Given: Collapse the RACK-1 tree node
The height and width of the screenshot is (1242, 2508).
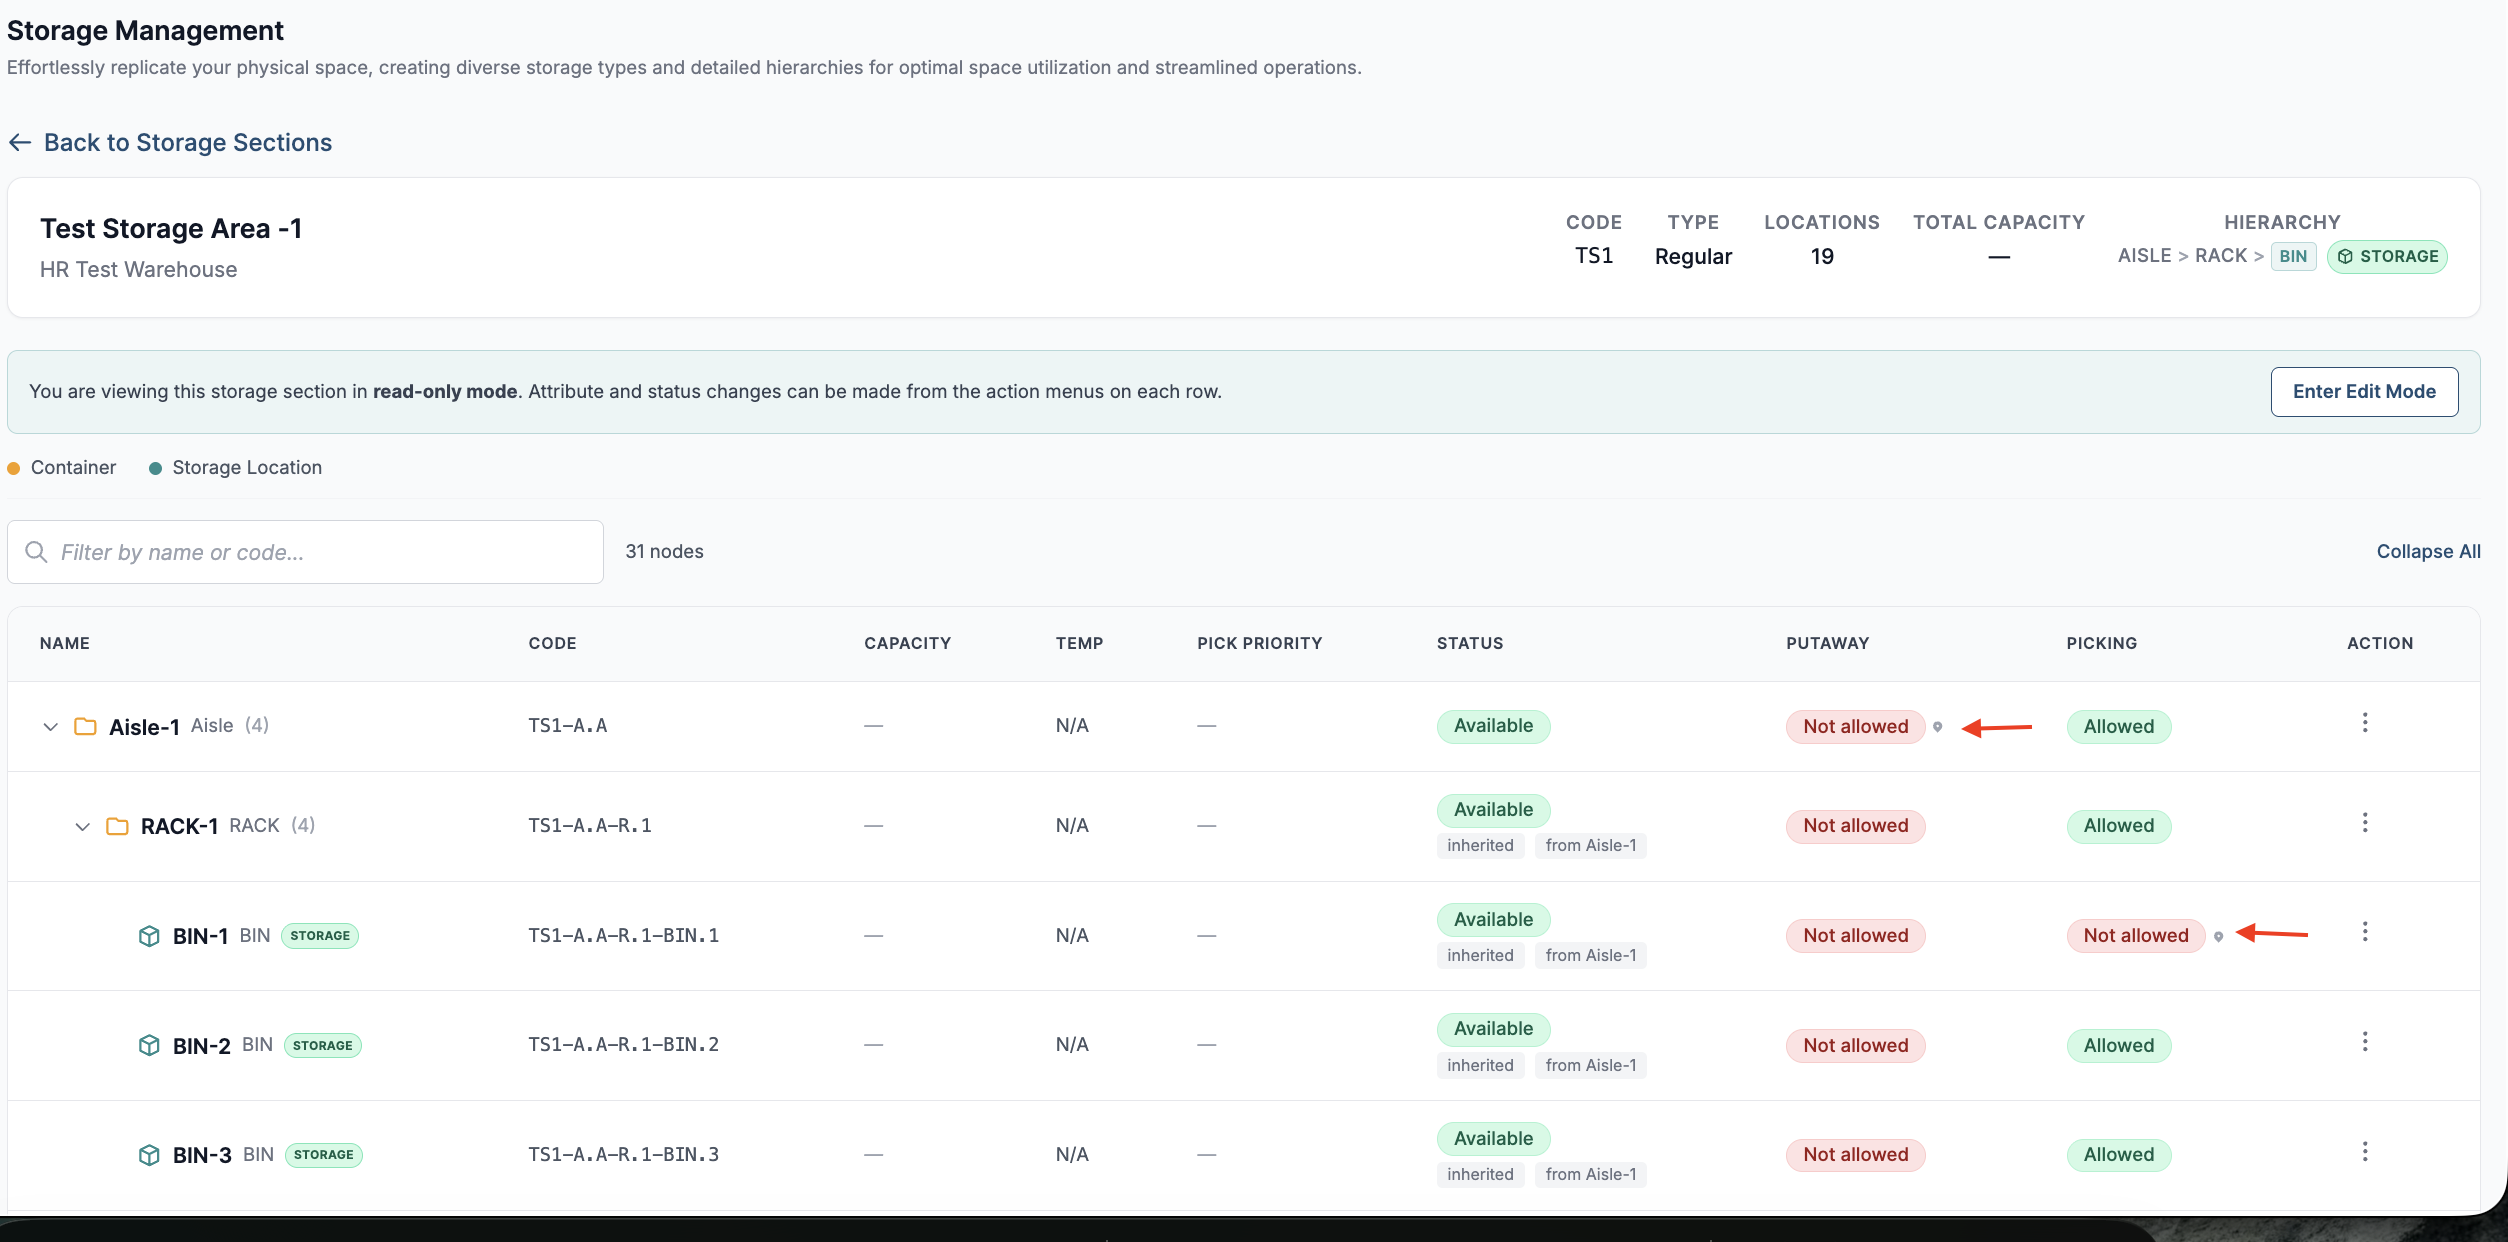Looking at the screenshot, I should [x=82, y=827].
